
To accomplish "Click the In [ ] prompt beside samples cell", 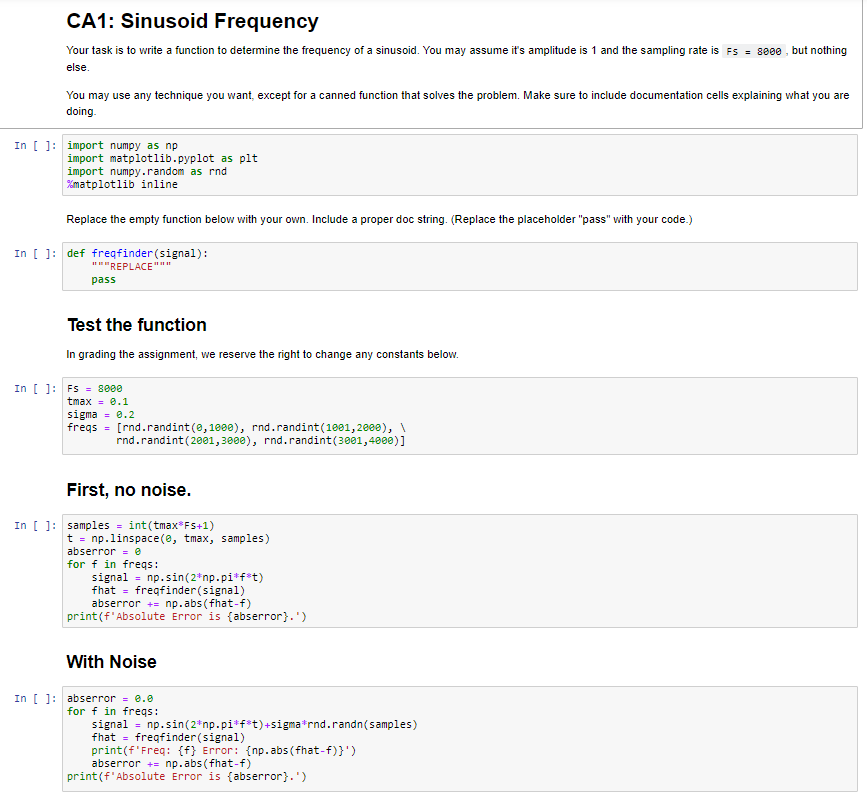I will pos(35,525).
